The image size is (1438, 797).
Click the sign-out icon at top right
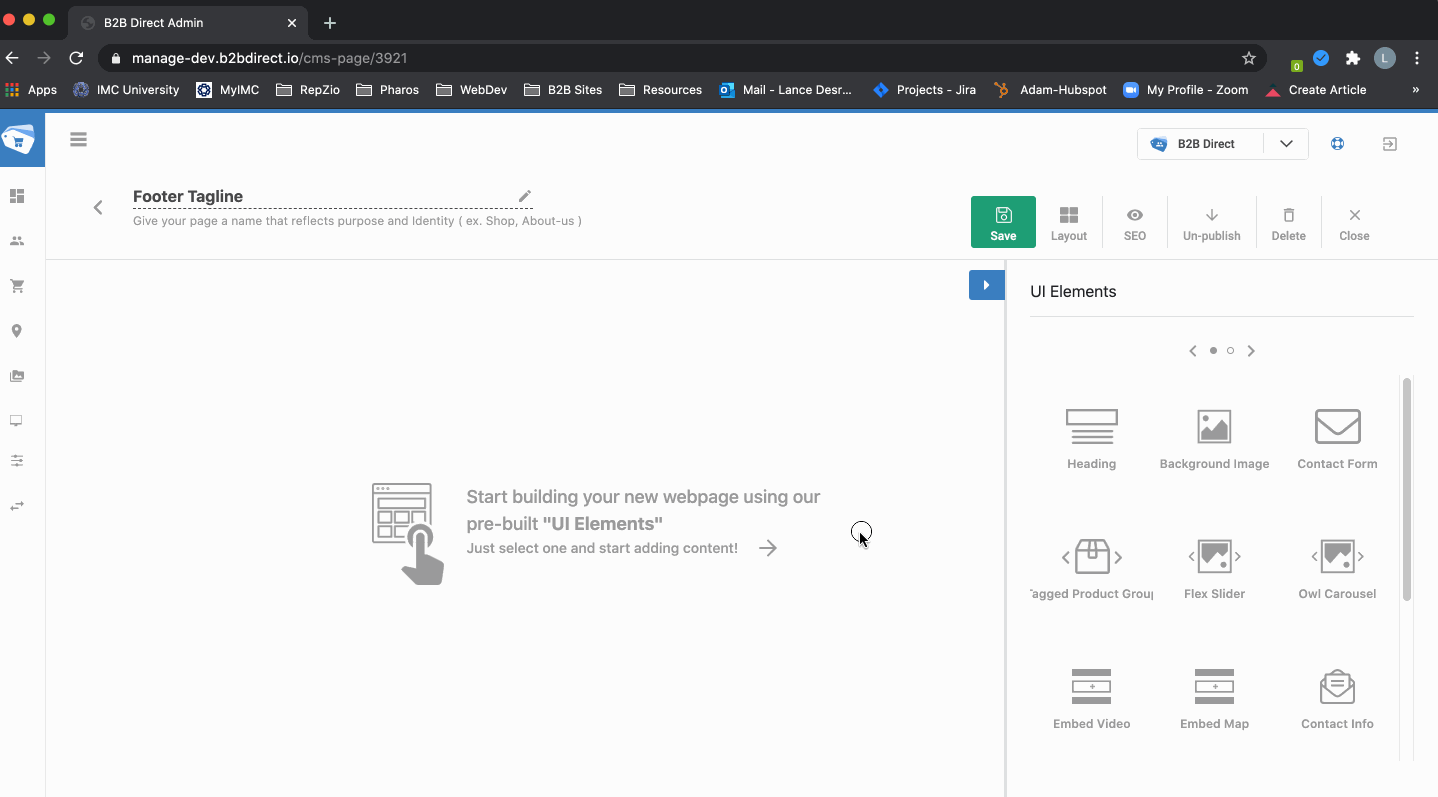click(1389, 143)
